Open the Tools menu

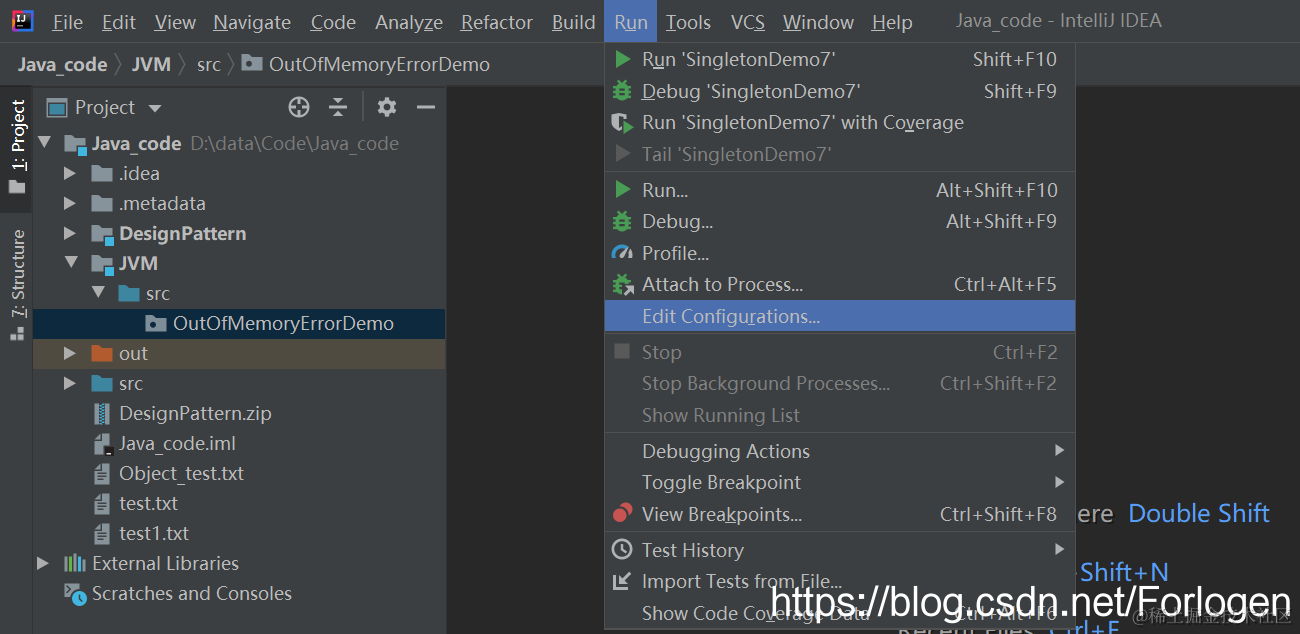point(688,22)
